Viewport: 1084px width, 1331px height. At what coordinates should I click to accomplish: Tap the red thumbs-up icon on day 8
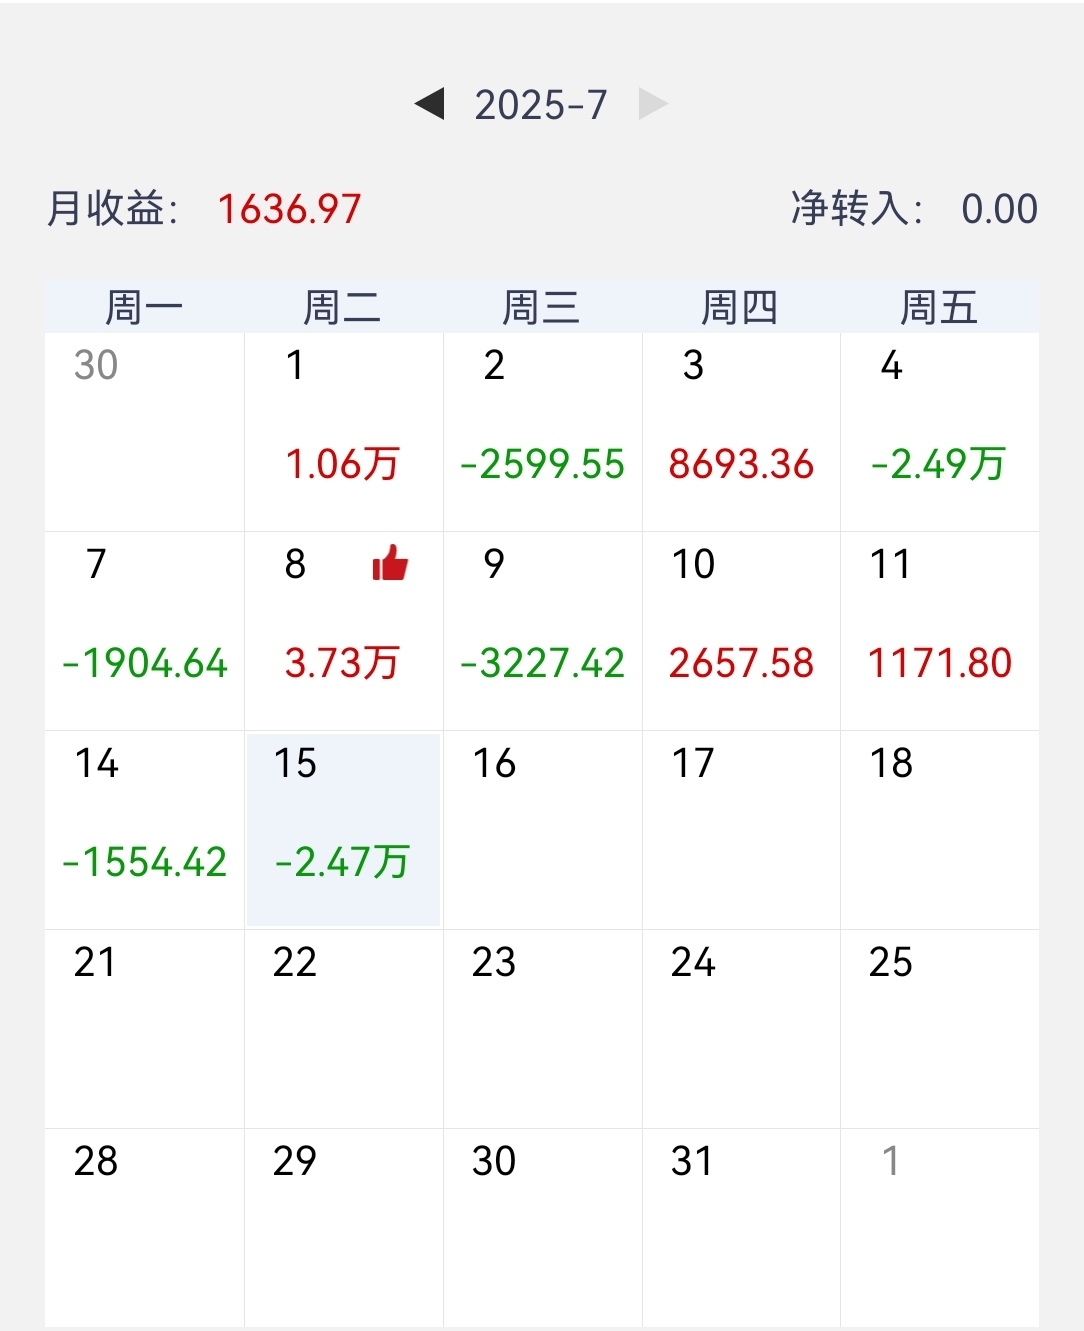tap(390, 563)
